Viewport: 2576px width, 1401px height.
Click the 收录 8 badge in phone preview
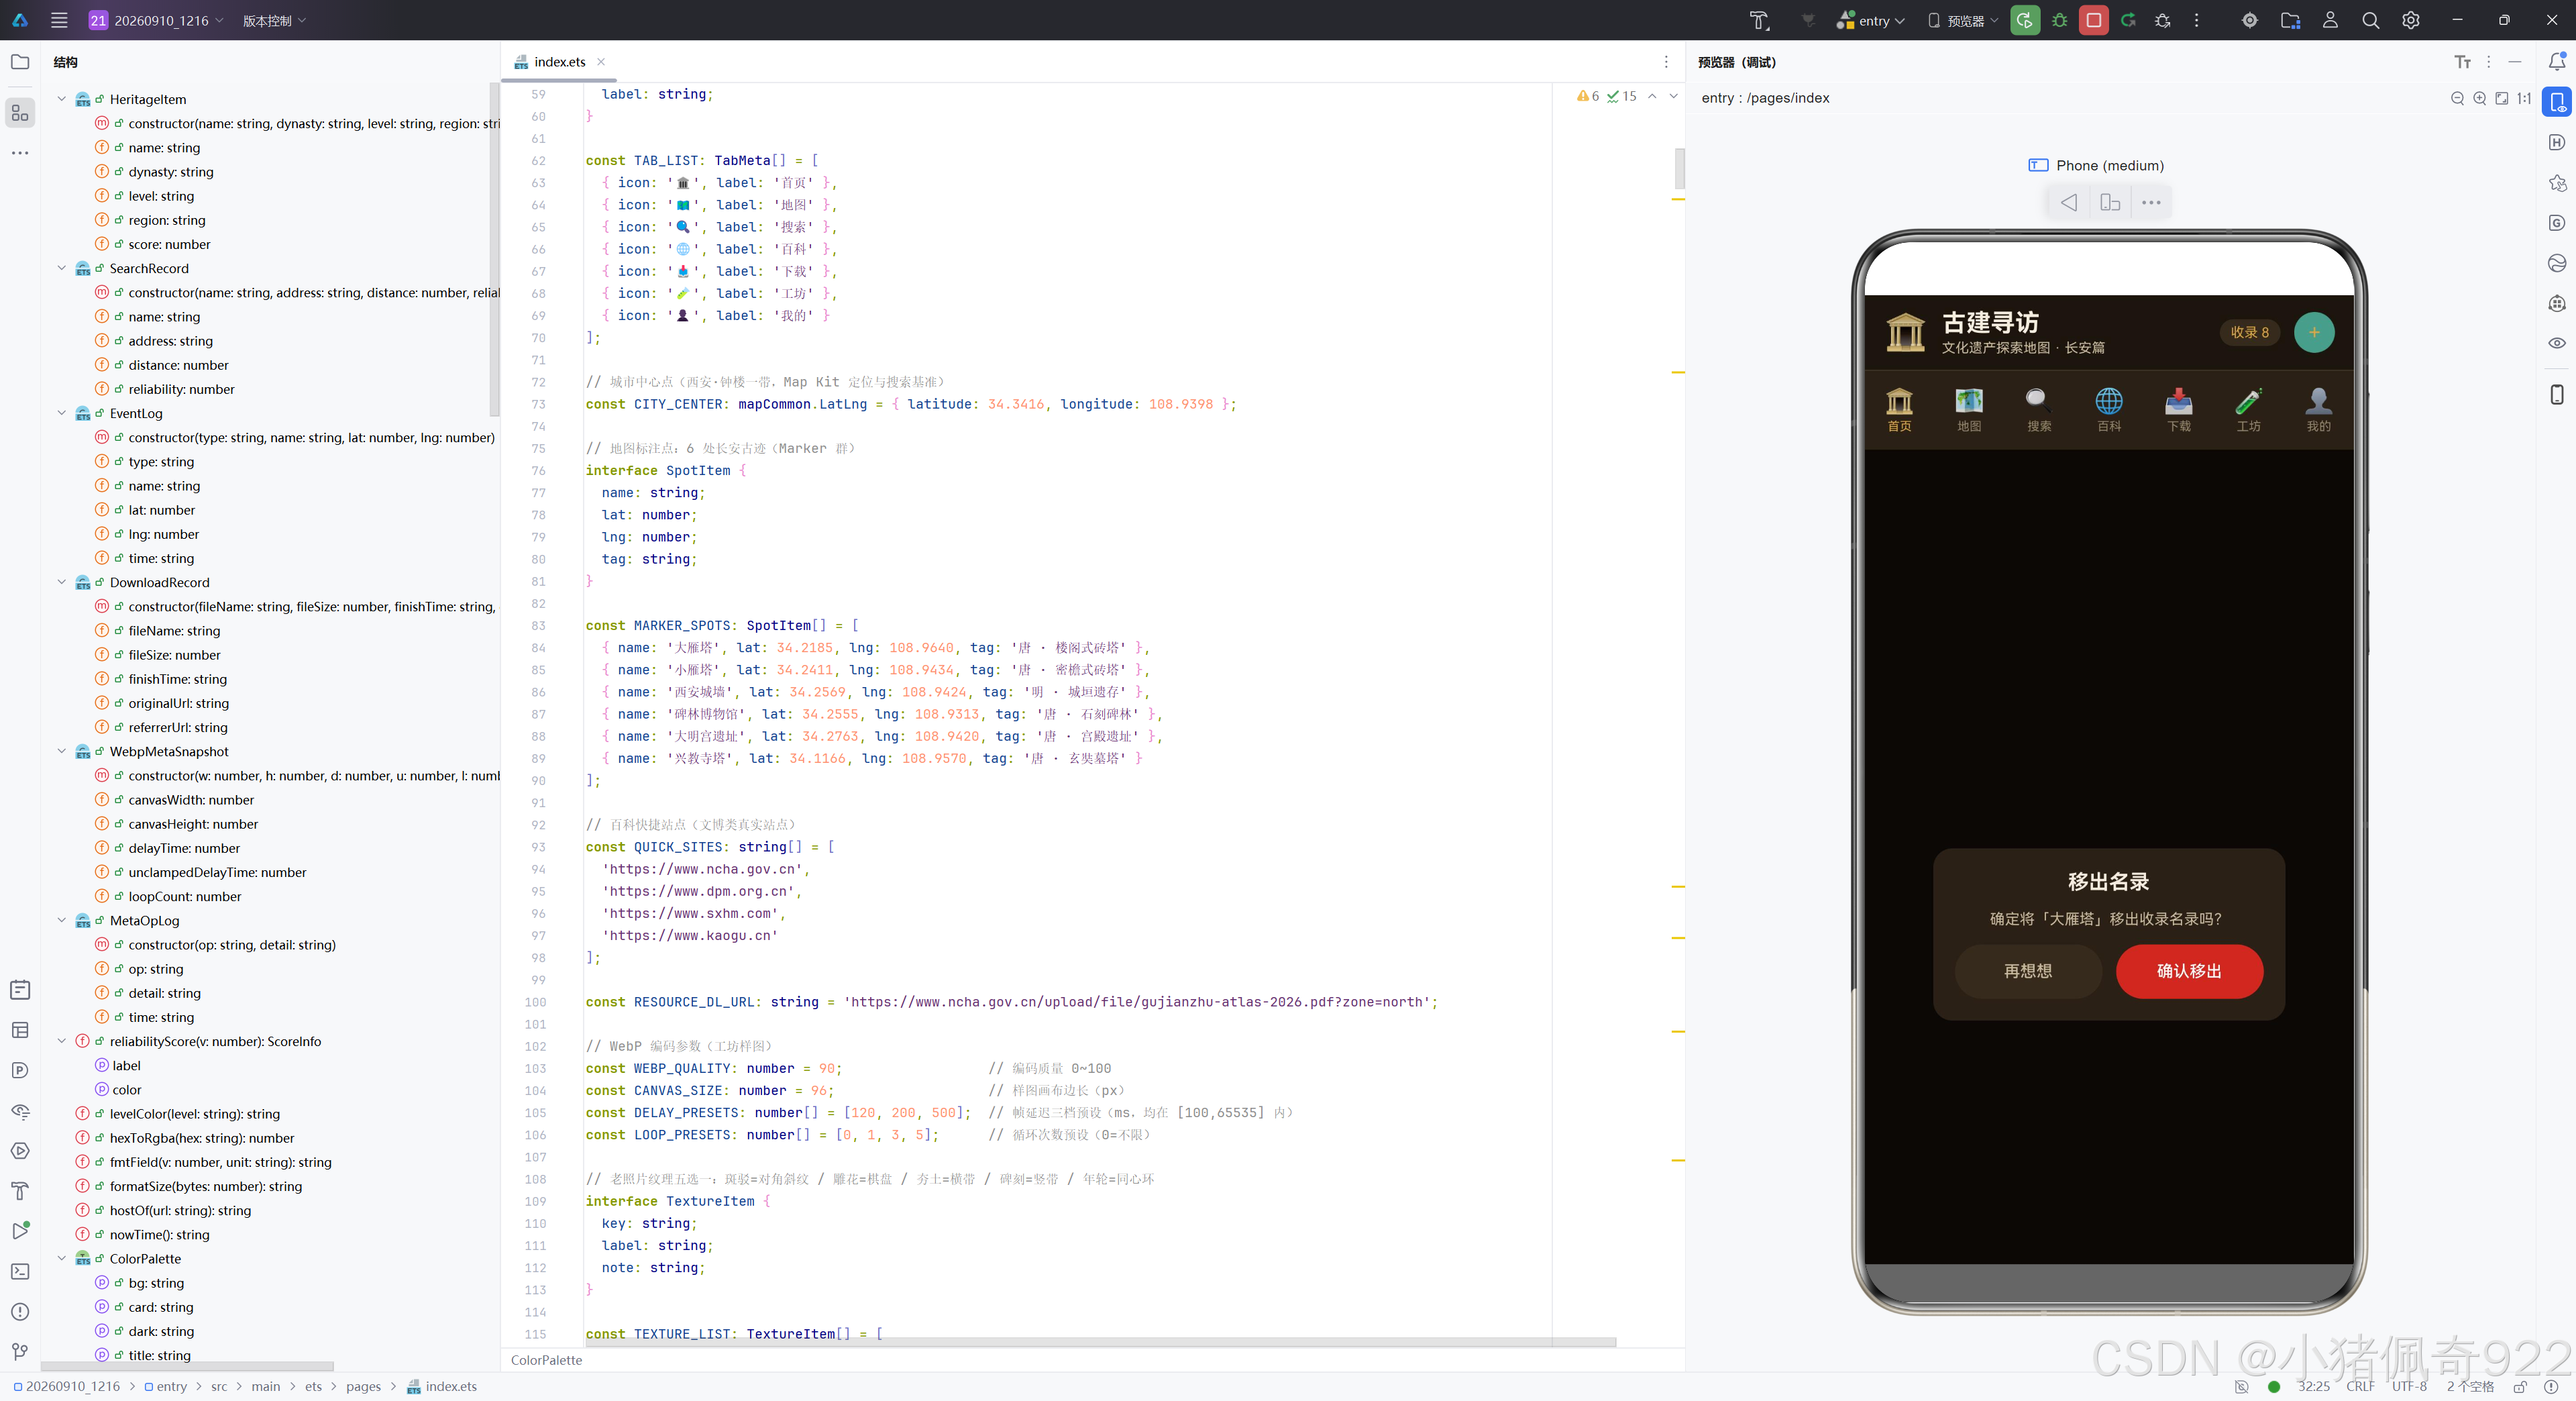point(2249,333)
